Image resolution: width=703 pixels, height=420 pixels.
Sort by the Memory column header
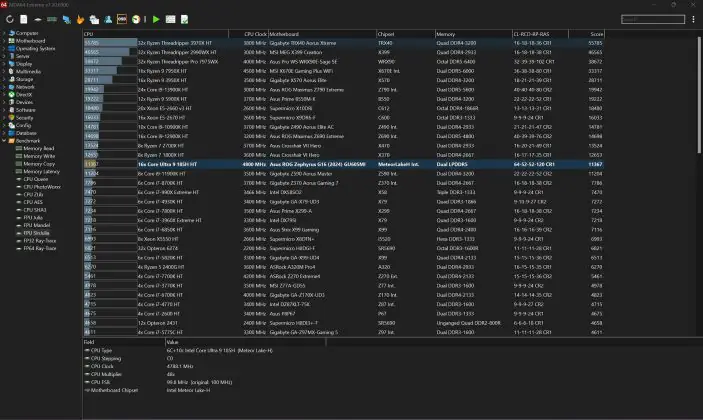(x=473, y=34)
